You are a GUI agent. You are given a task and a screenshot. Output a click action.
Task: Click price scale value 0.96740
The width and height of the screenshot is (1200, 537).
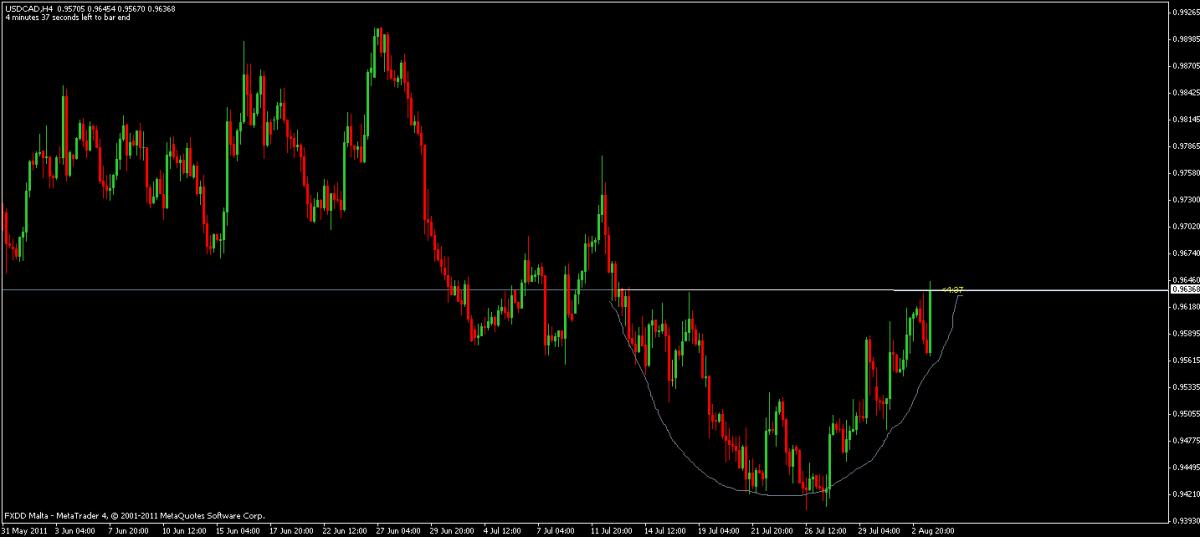1185,253
